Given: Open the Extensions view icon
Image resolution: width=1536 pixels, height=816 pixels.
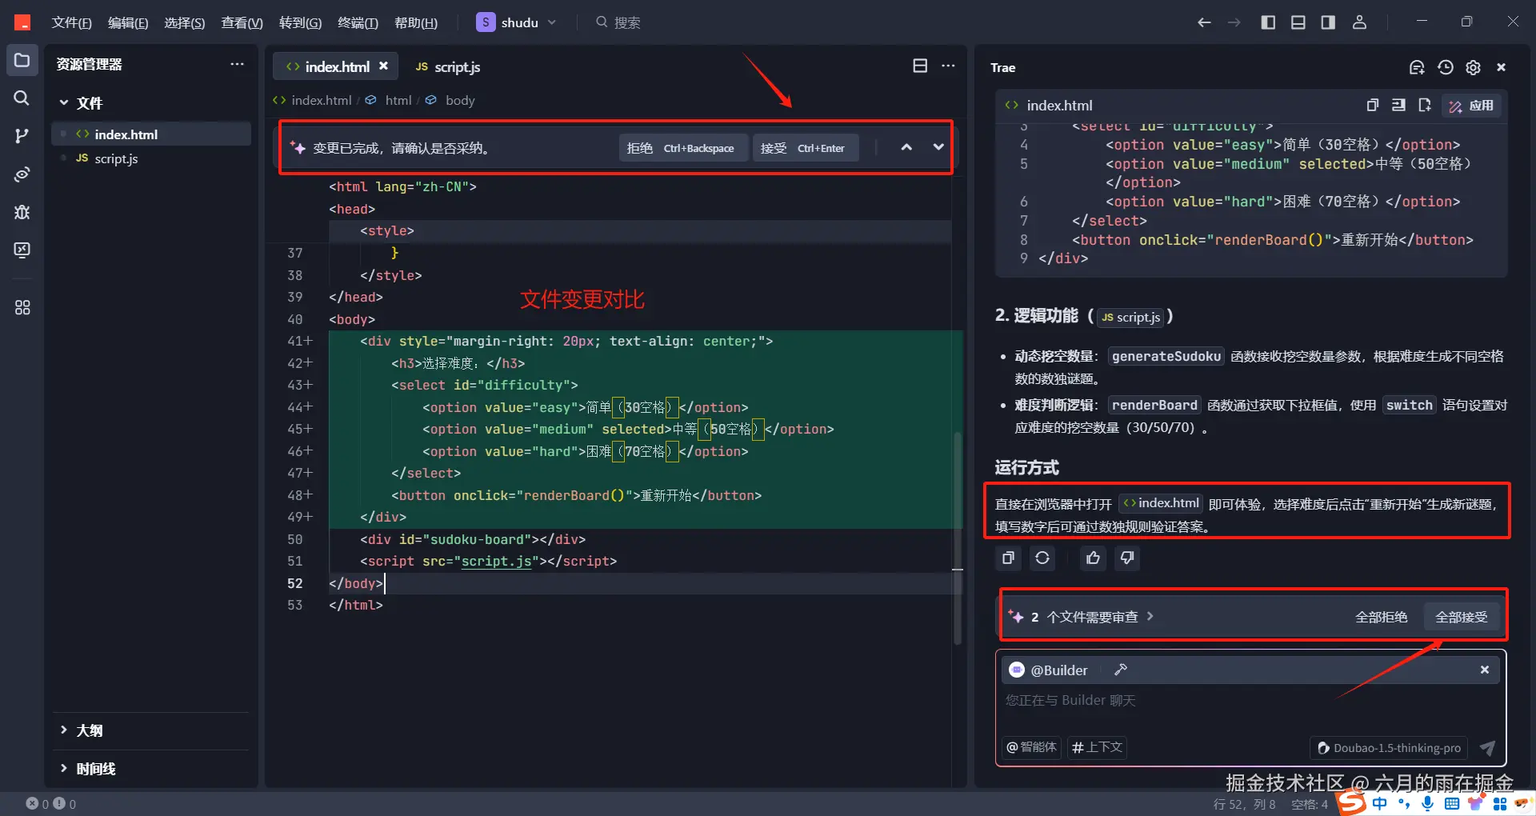Looking at the screenshot, I should click(x=21, y=308).
